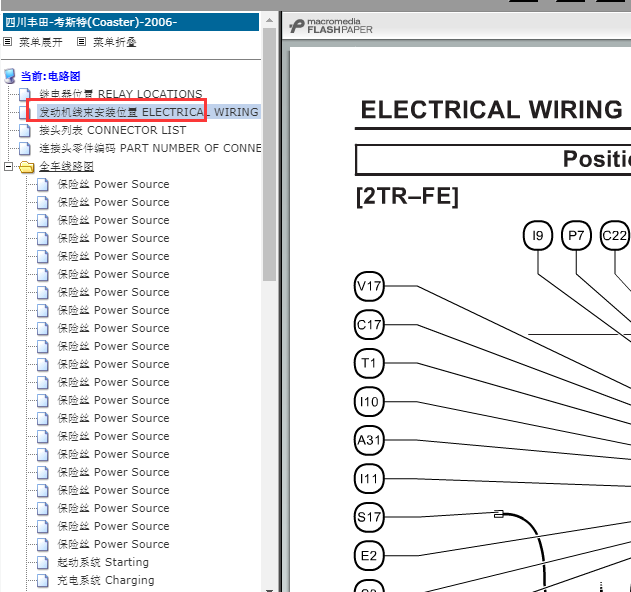Open 起动系统 Starting page
The width and height of the screenshot is (631, 592).
click(103, 562)
